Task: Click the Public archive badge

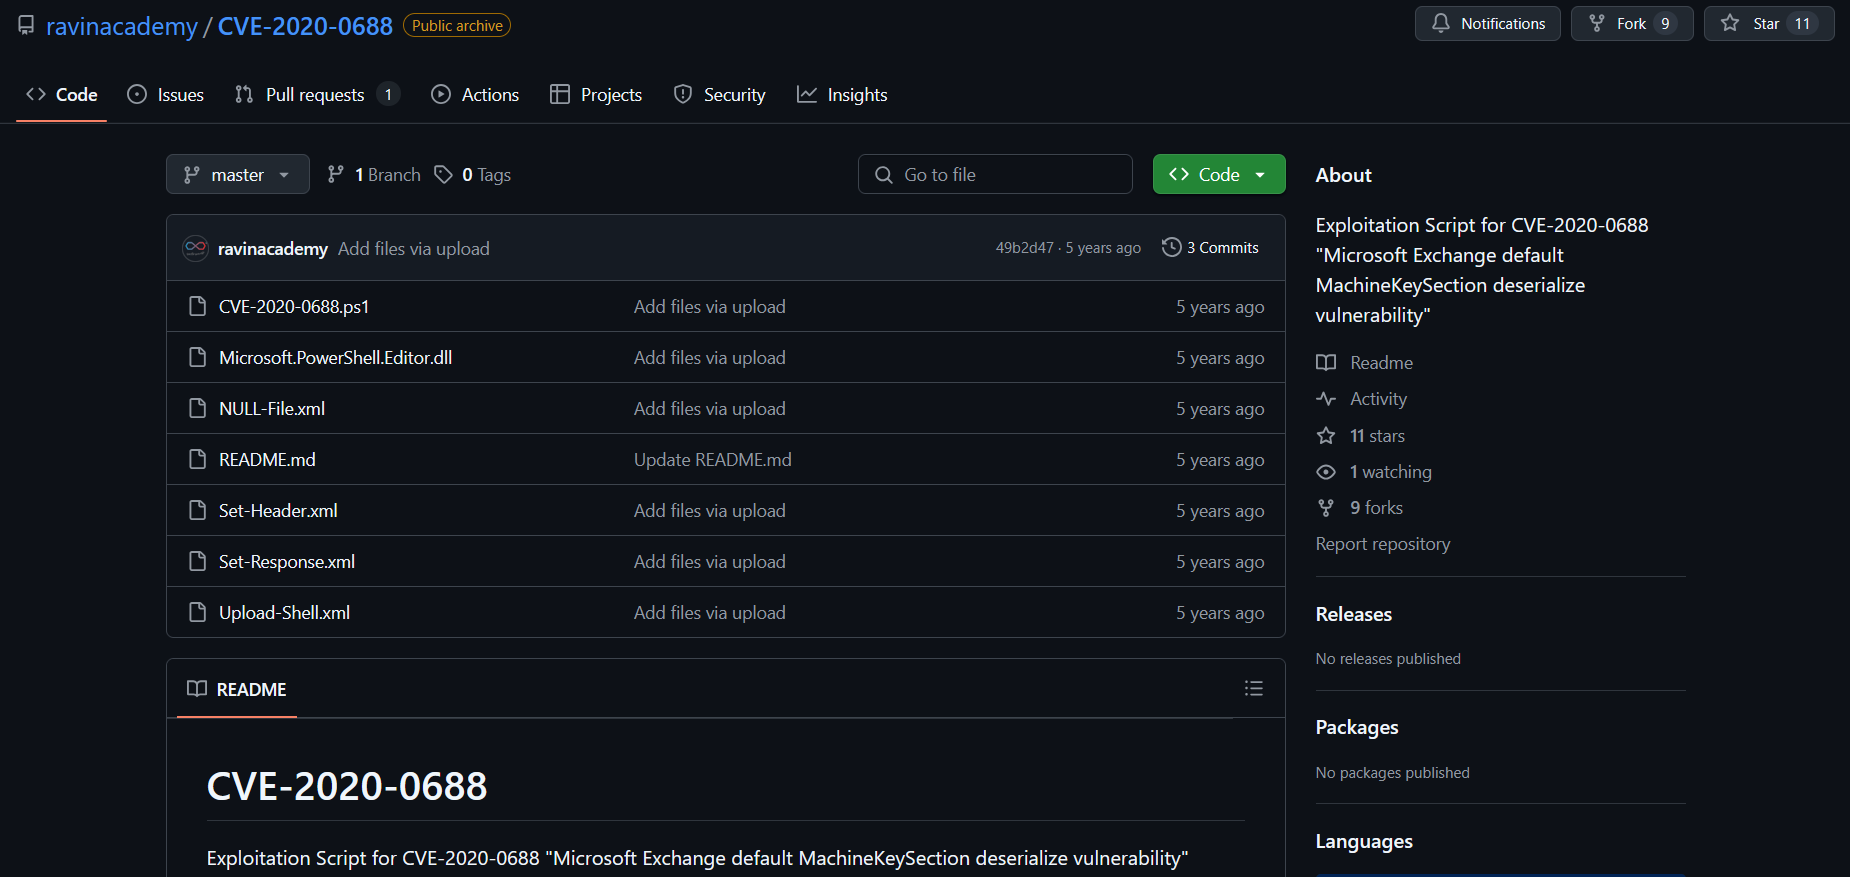Action: point(457,26)
